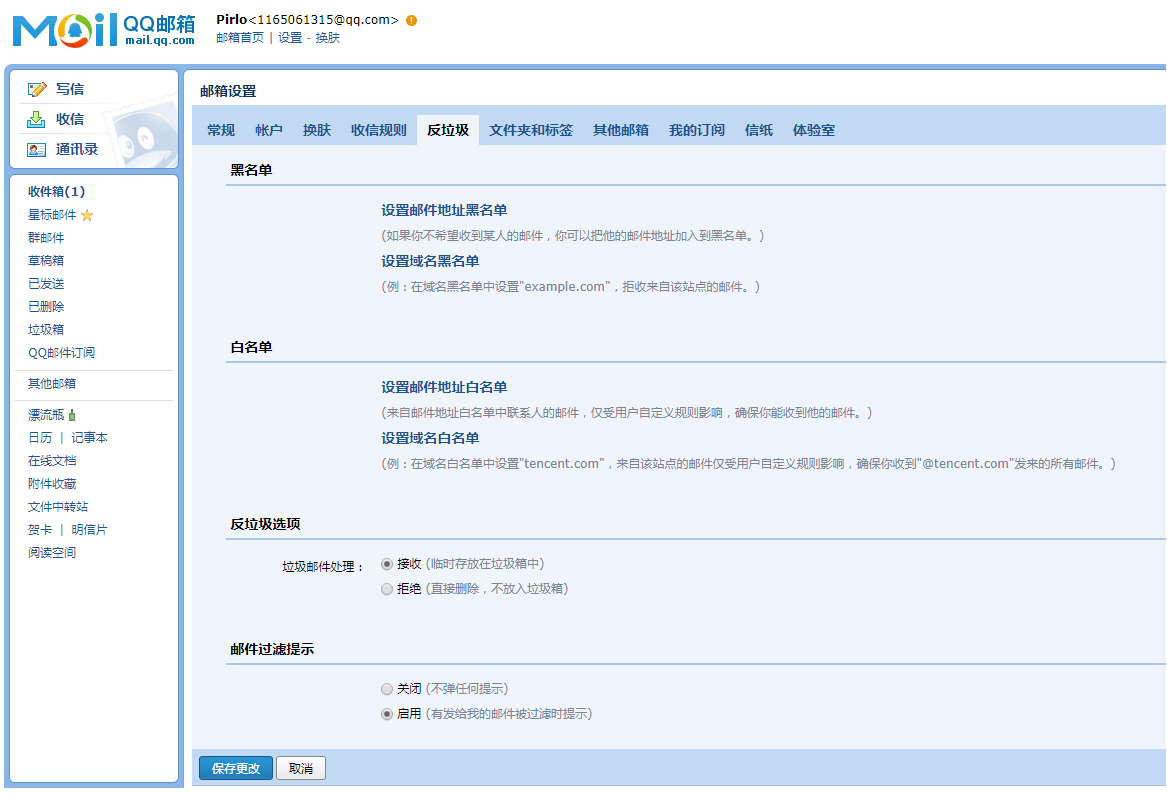Click the 取消 button

[x=301, y=768]
